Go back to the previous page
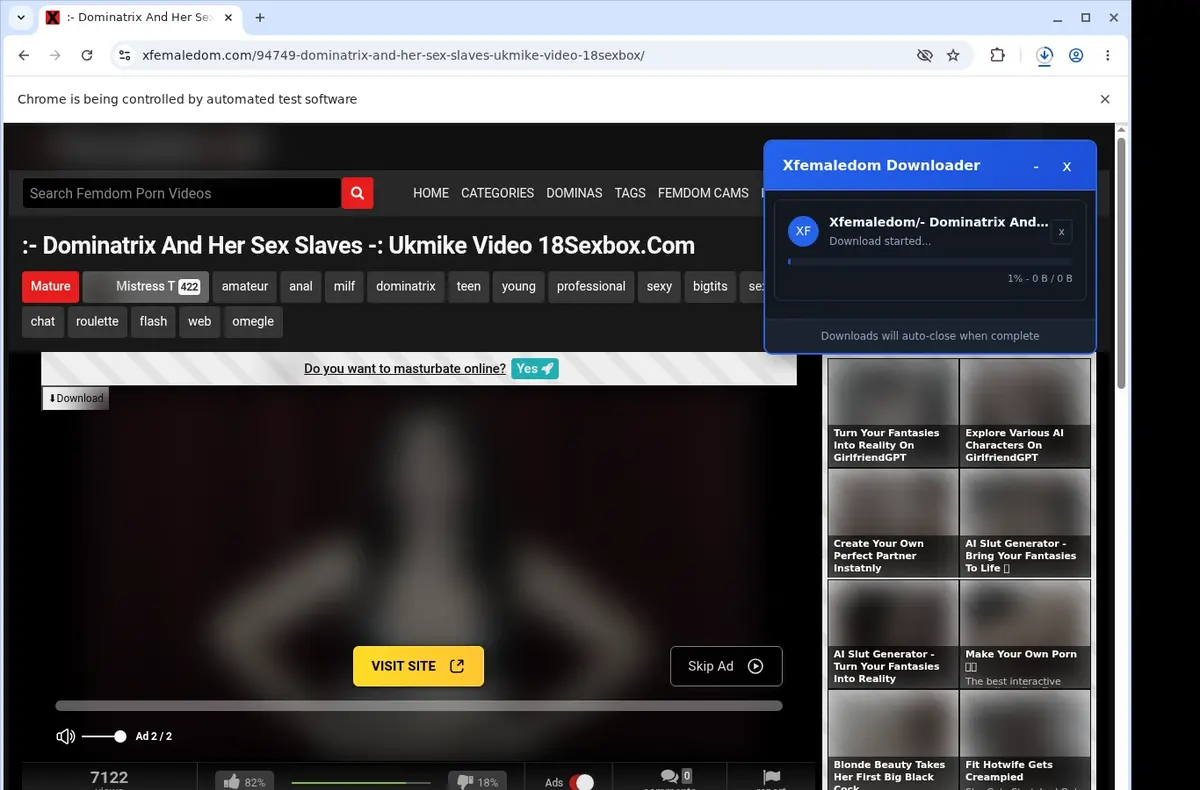 (24, 55)
